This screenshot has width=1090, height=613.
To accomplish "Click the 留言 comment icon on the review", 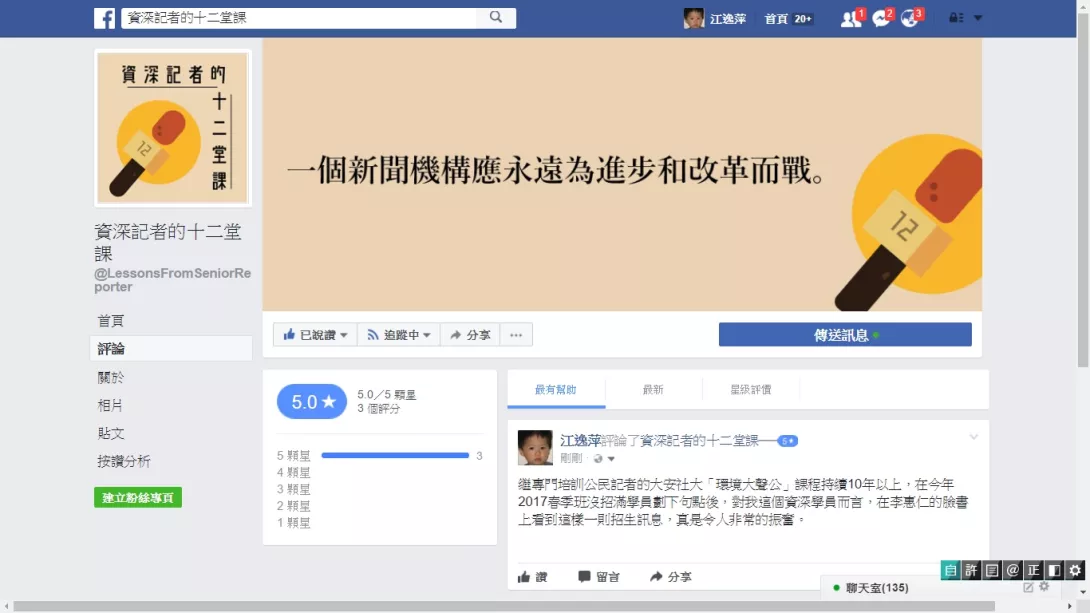I will (x=599, y=577).
